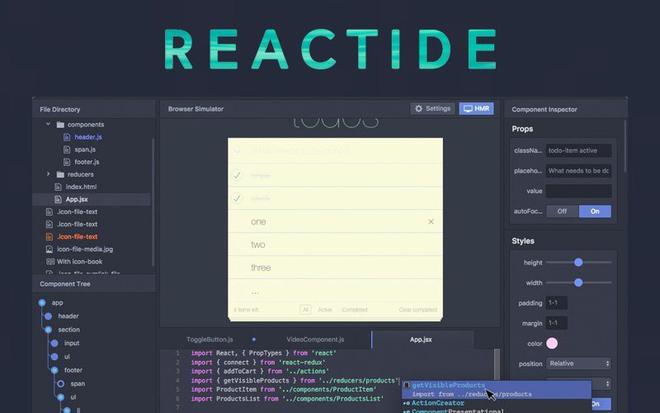Click the 'react-redux' import code line

click(x=258, y=362)
